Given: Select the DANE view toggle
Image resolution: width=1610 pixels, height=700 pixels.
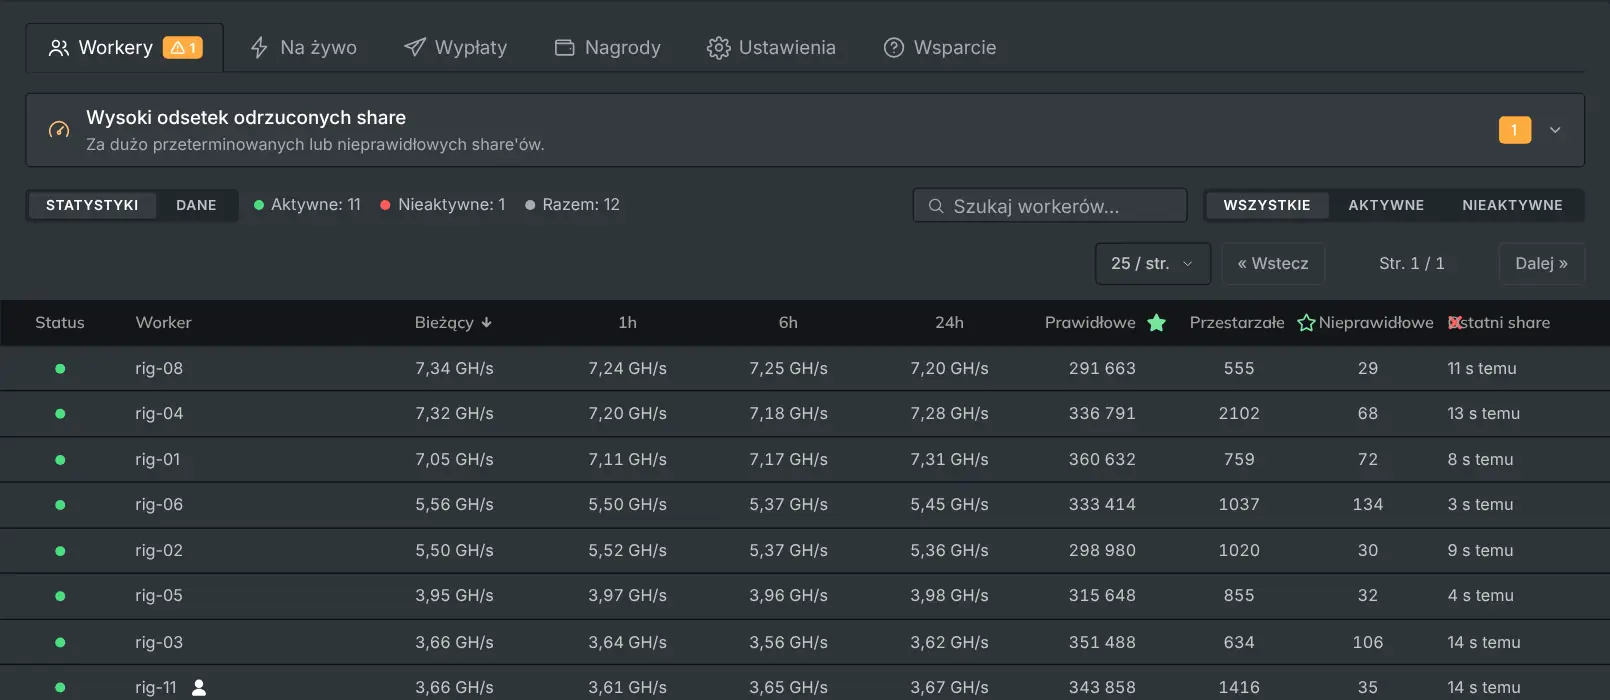Looking at the screenshot, I should 196,205.
